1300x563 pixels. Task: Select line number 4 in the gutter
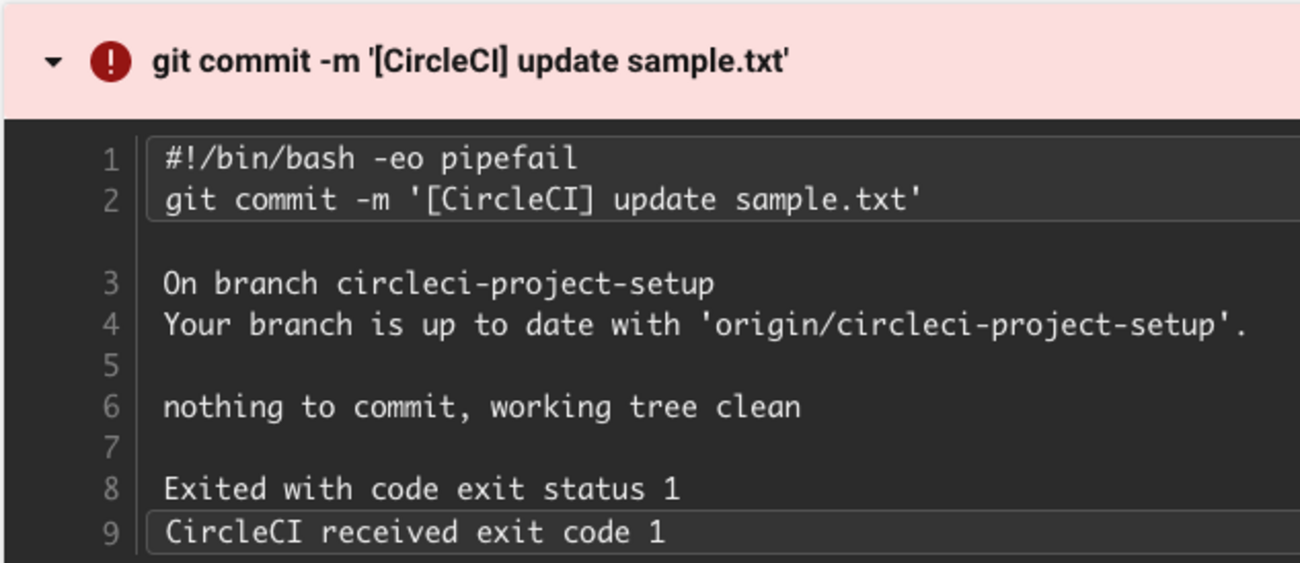coord(110,325)
